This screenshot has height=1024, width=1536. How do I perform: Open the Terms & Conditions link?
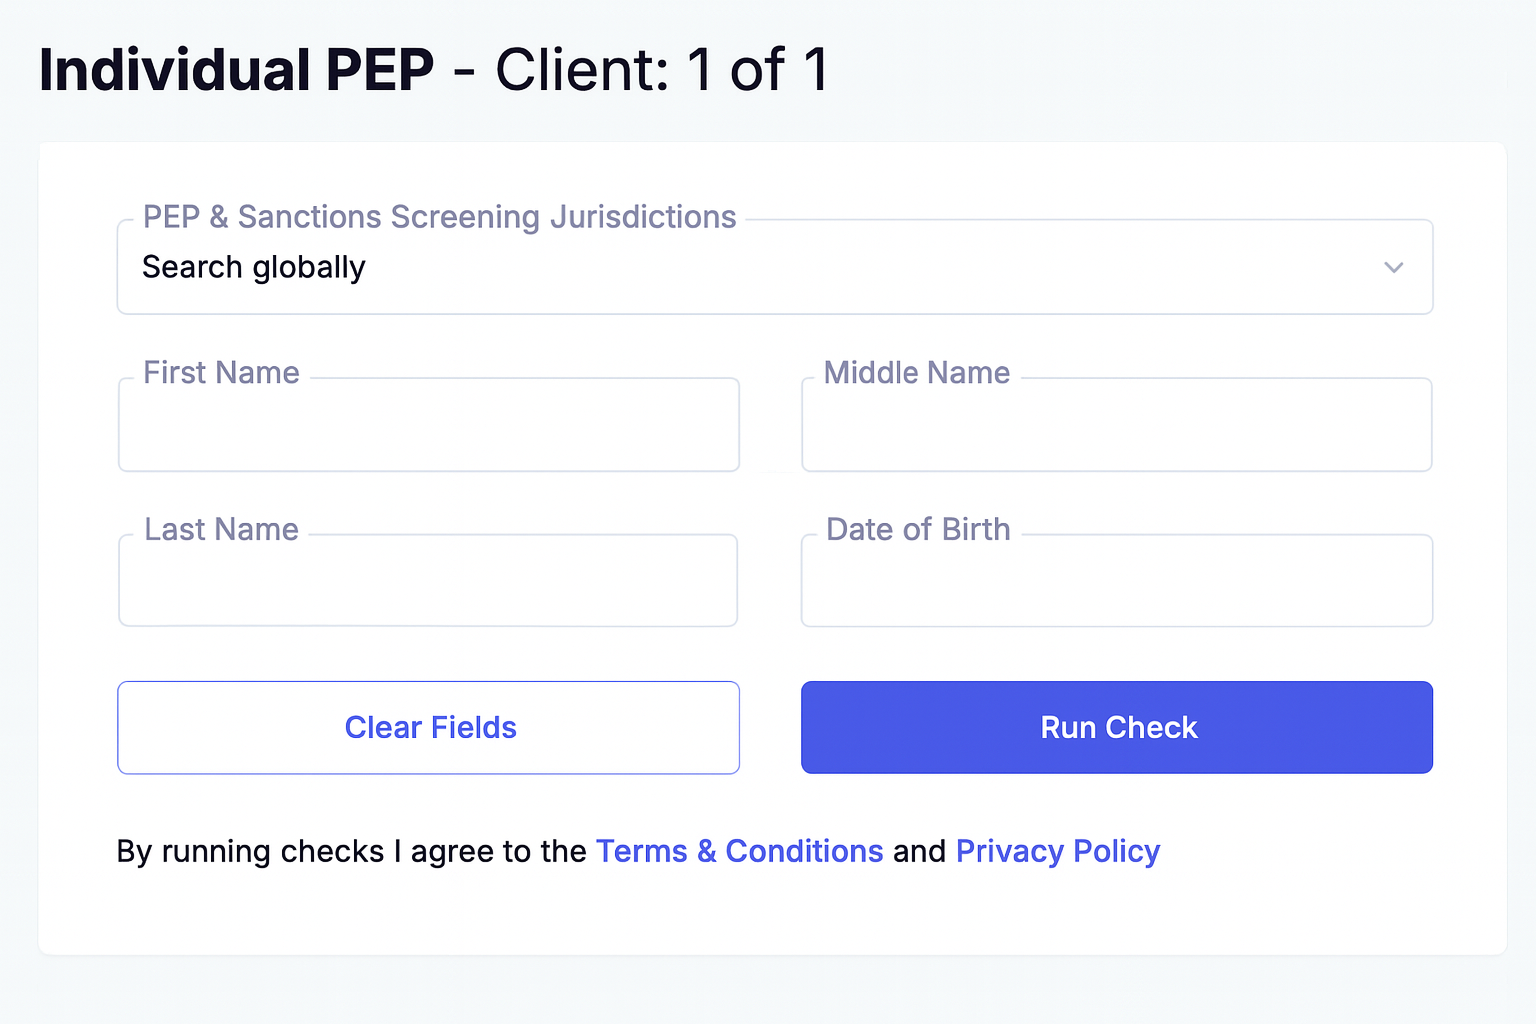click(x=739, y=851)
